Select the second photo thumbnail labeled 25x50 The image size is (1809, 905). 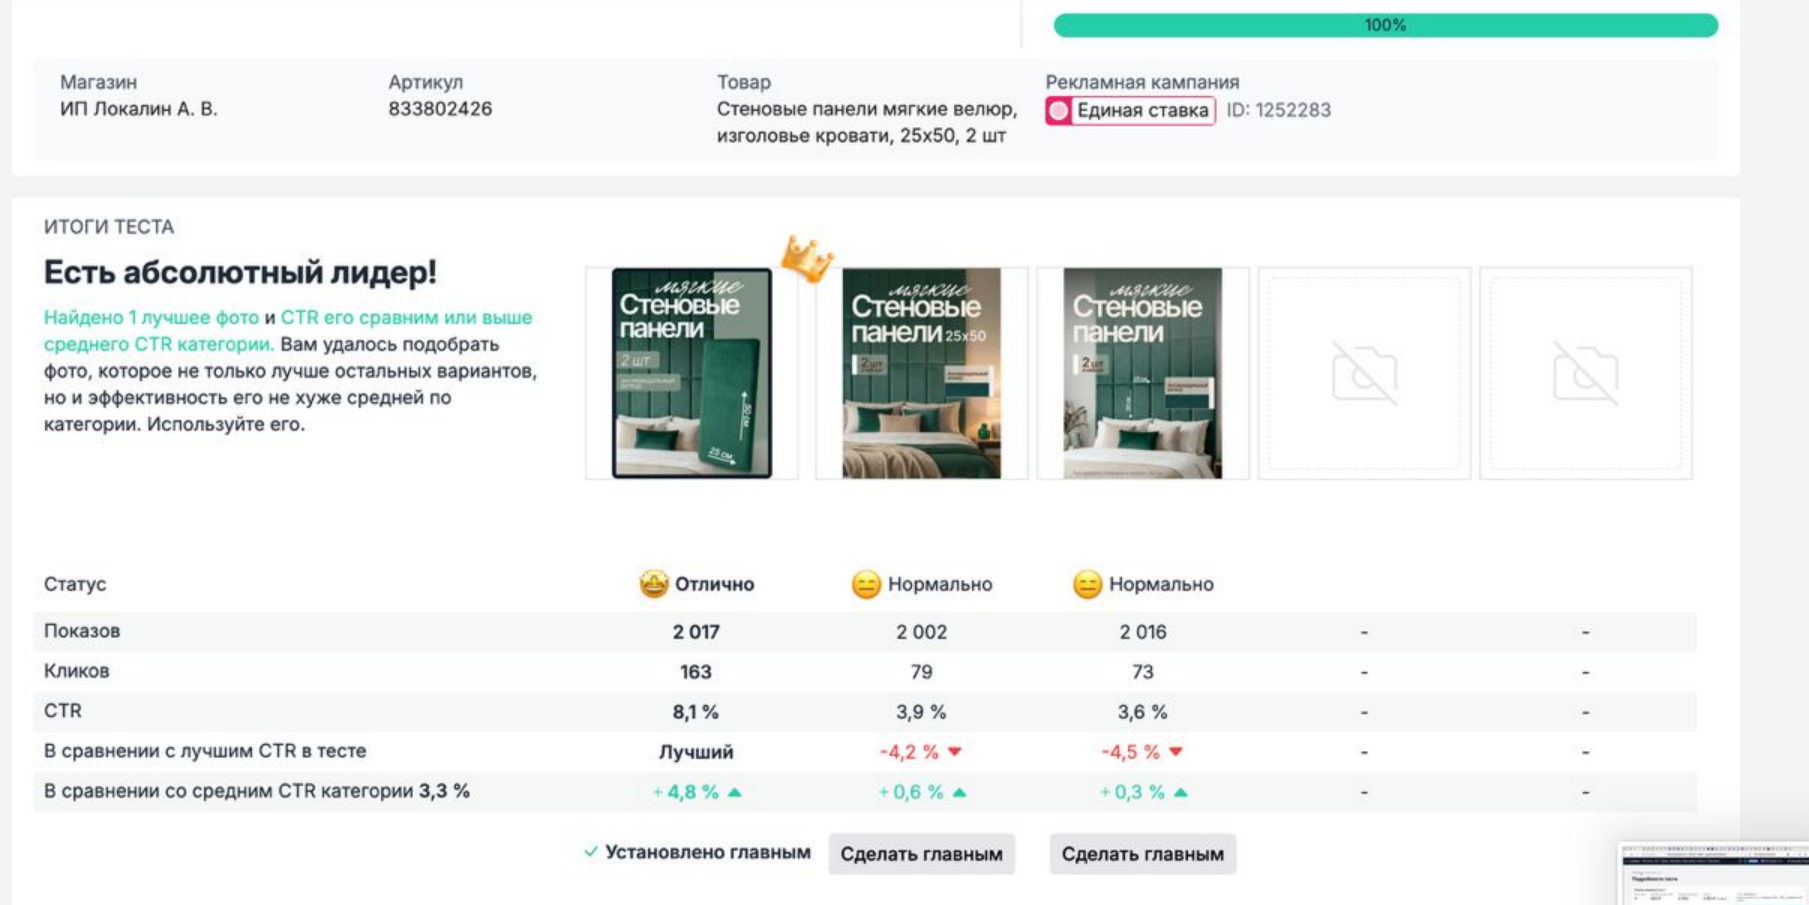coord(921,373)
